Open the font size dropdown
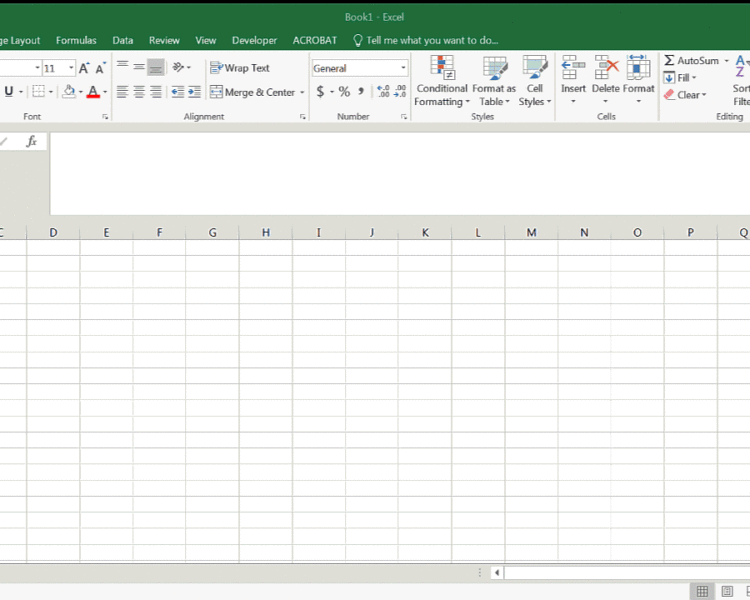 point(71,68)
